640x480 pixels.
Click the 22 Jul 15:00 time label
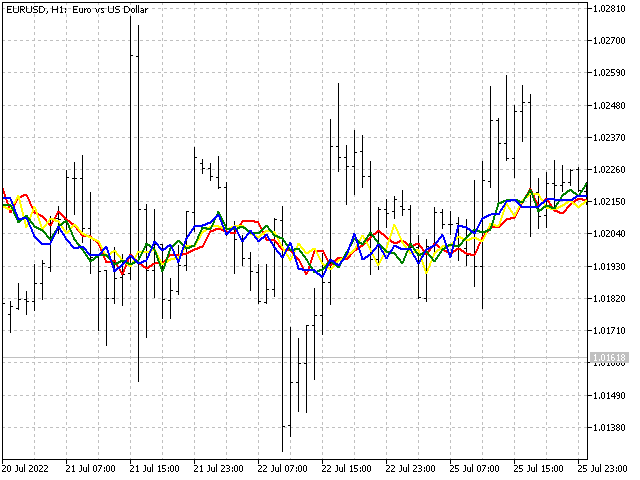point(347,469)
